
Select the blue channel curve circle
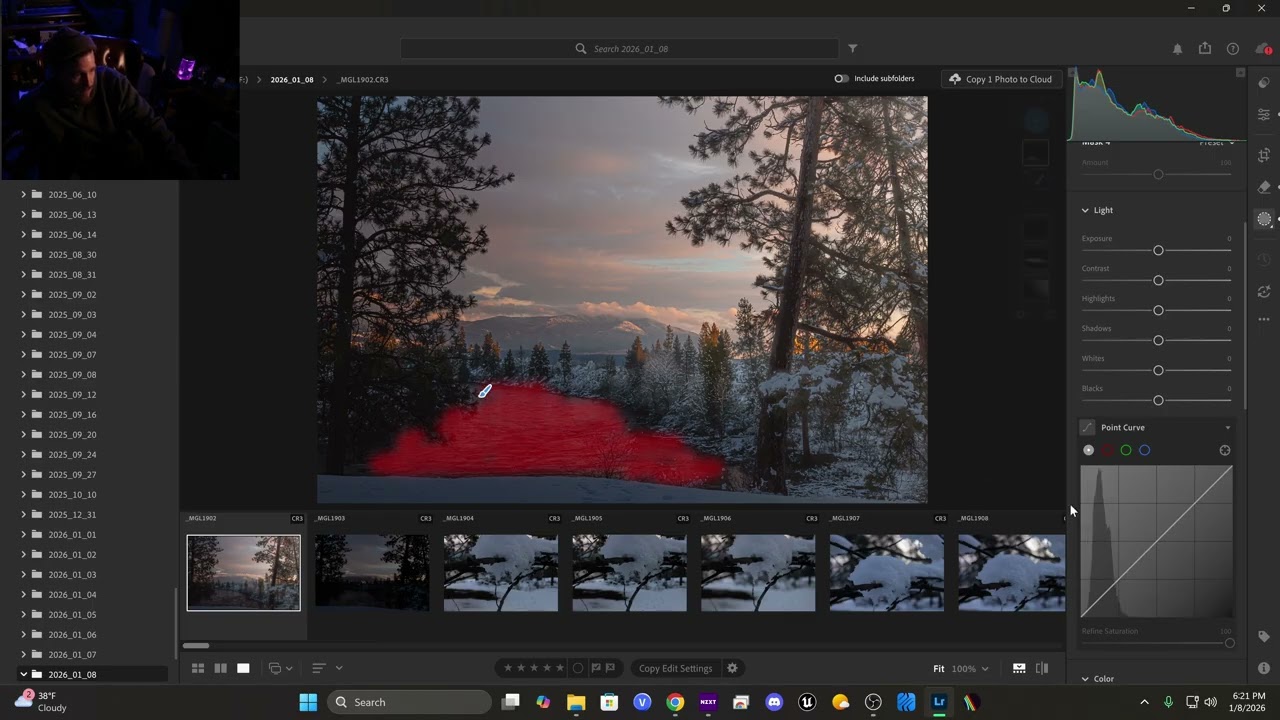[x=1144, y=450]
